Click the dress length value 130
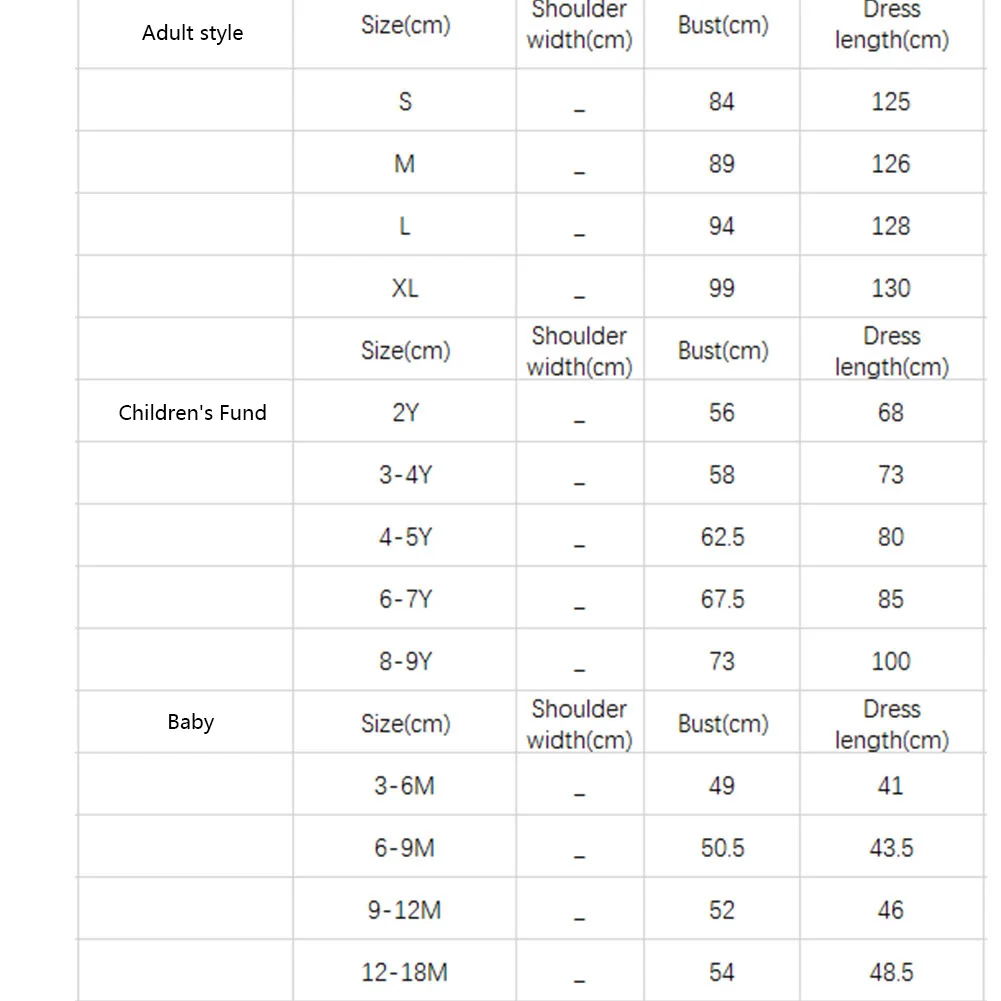Screen dimensions: 1001x1001 [890, 288]
